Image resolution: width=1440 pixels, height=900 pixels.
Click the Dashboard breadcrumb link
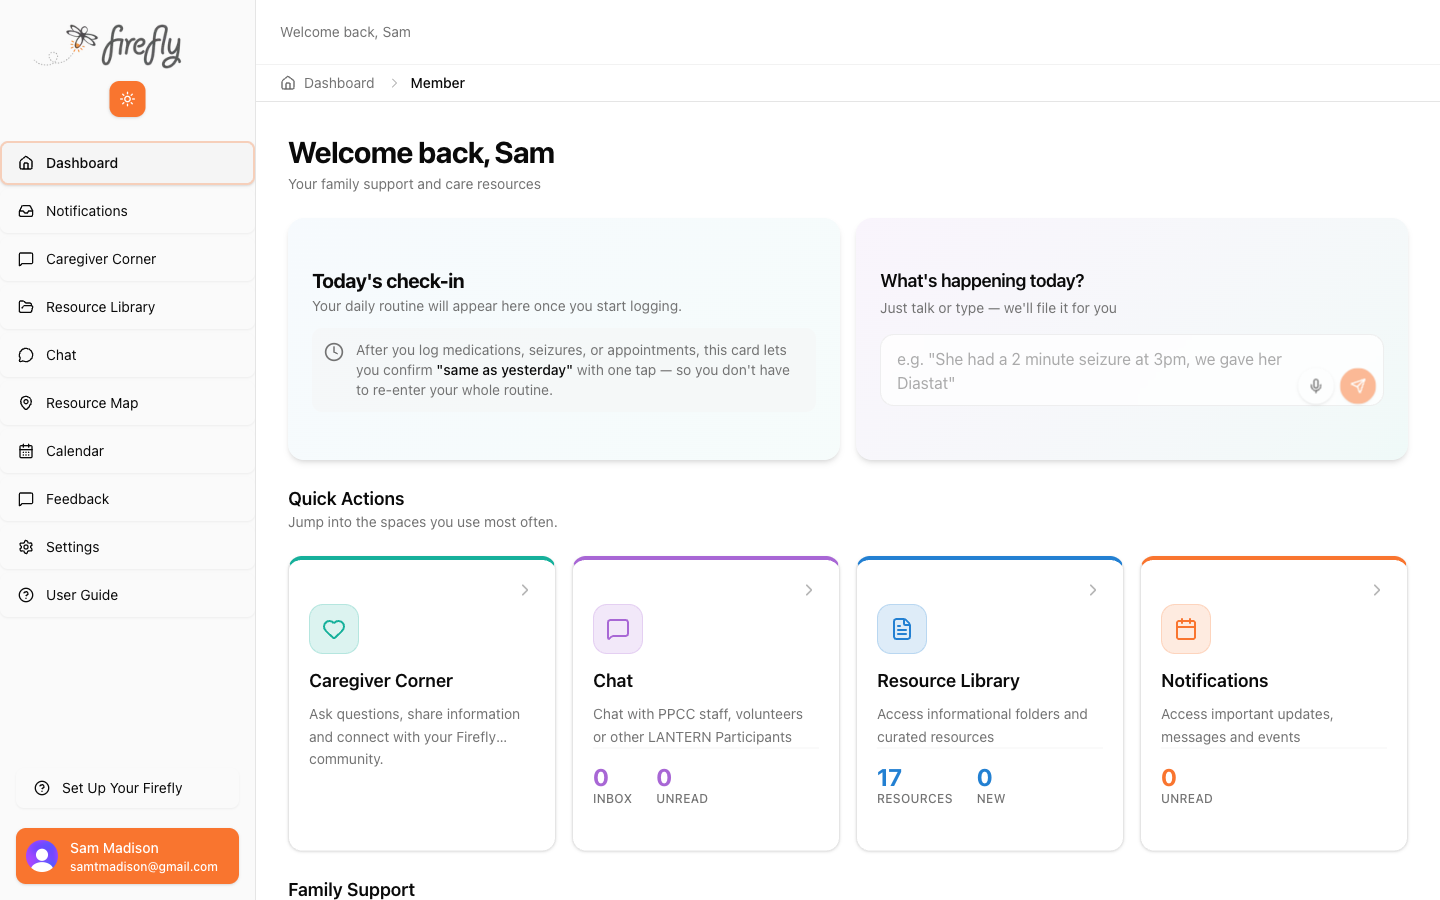(339, 83)
